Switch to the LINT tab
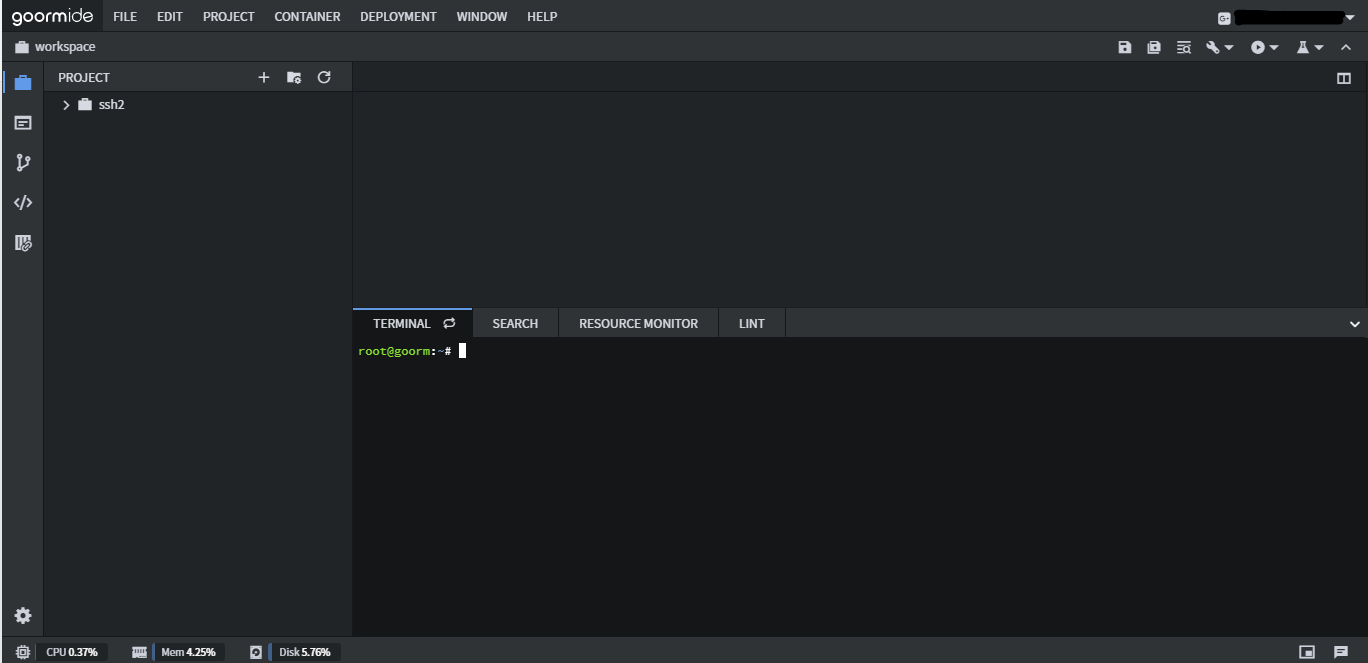Viewport: 1368px width, 663px height. (x=752, y=324)
